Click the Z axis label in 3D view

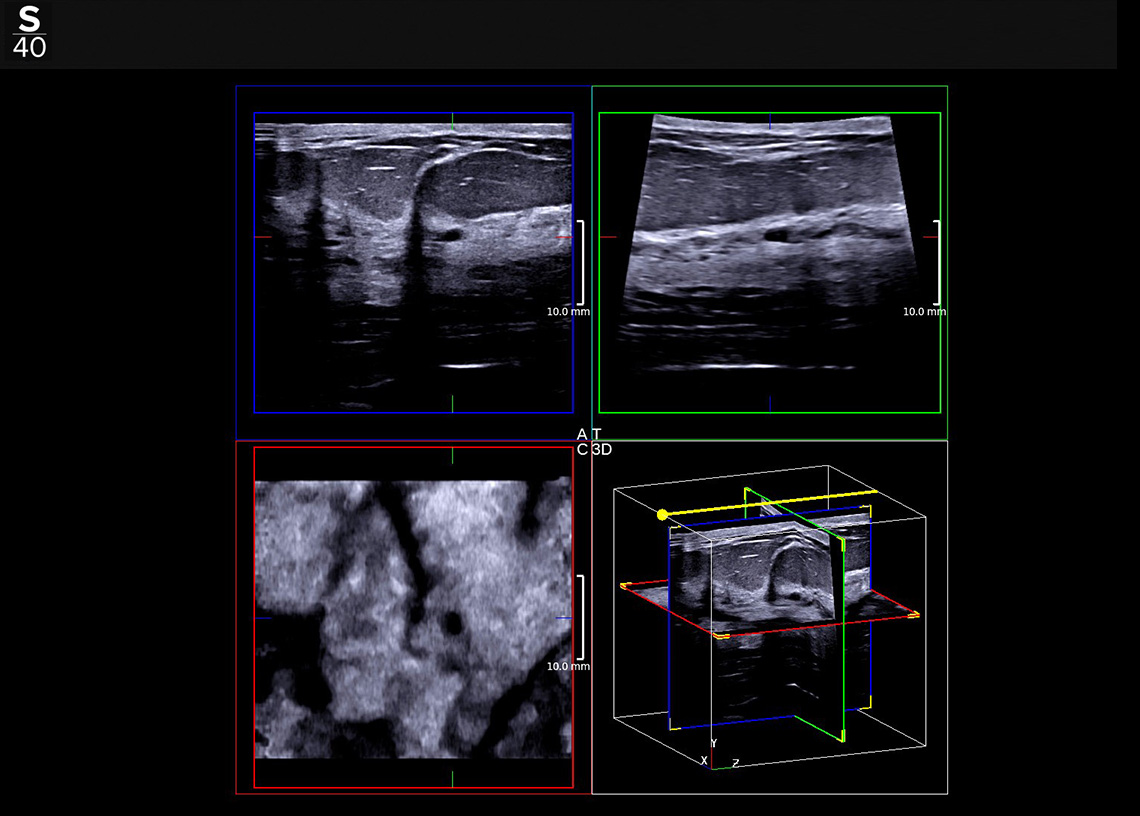tap(736, 763)
